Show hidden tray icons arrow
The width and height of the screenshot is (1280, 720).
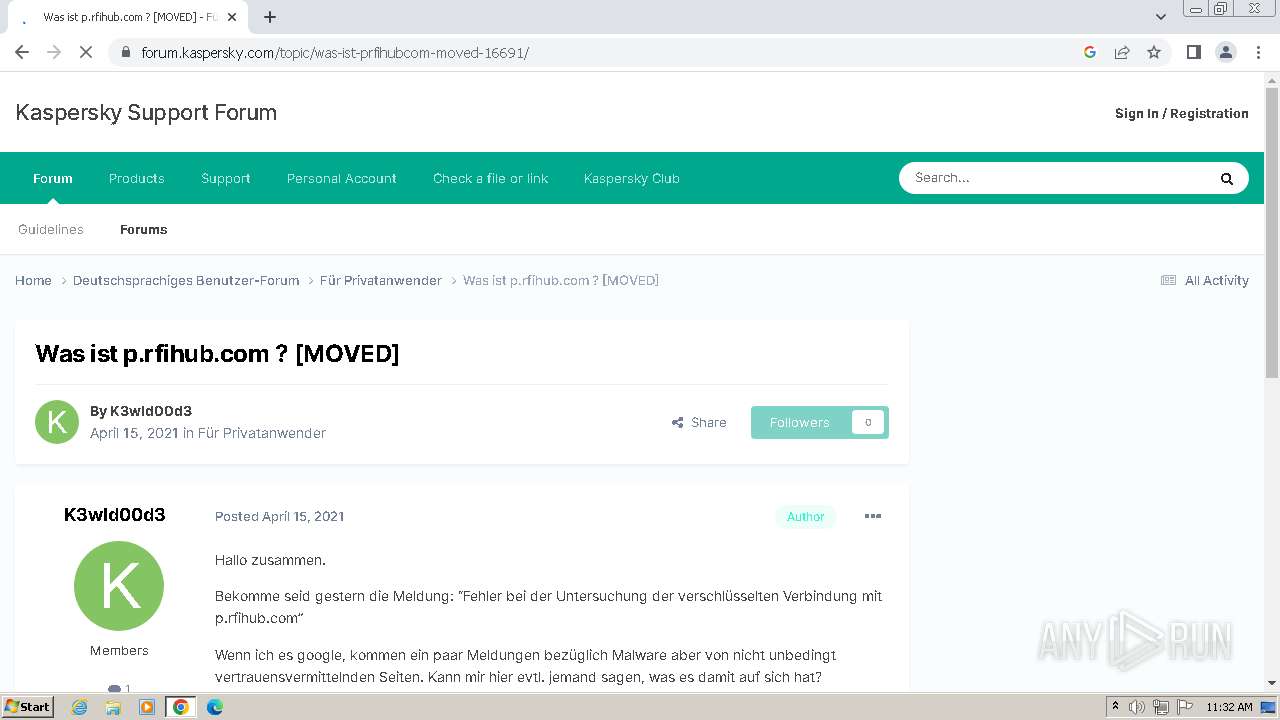[1116, 706]
